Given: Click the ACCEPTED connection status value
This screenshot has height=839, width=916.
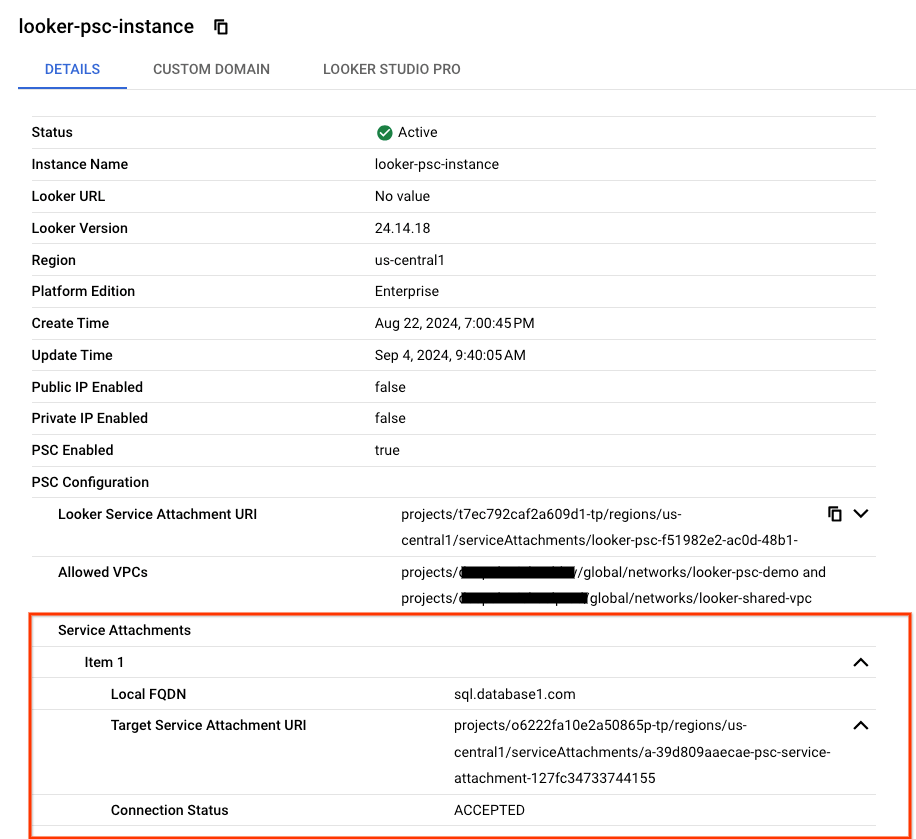Looking at the screenshot, I should (489, 810).
